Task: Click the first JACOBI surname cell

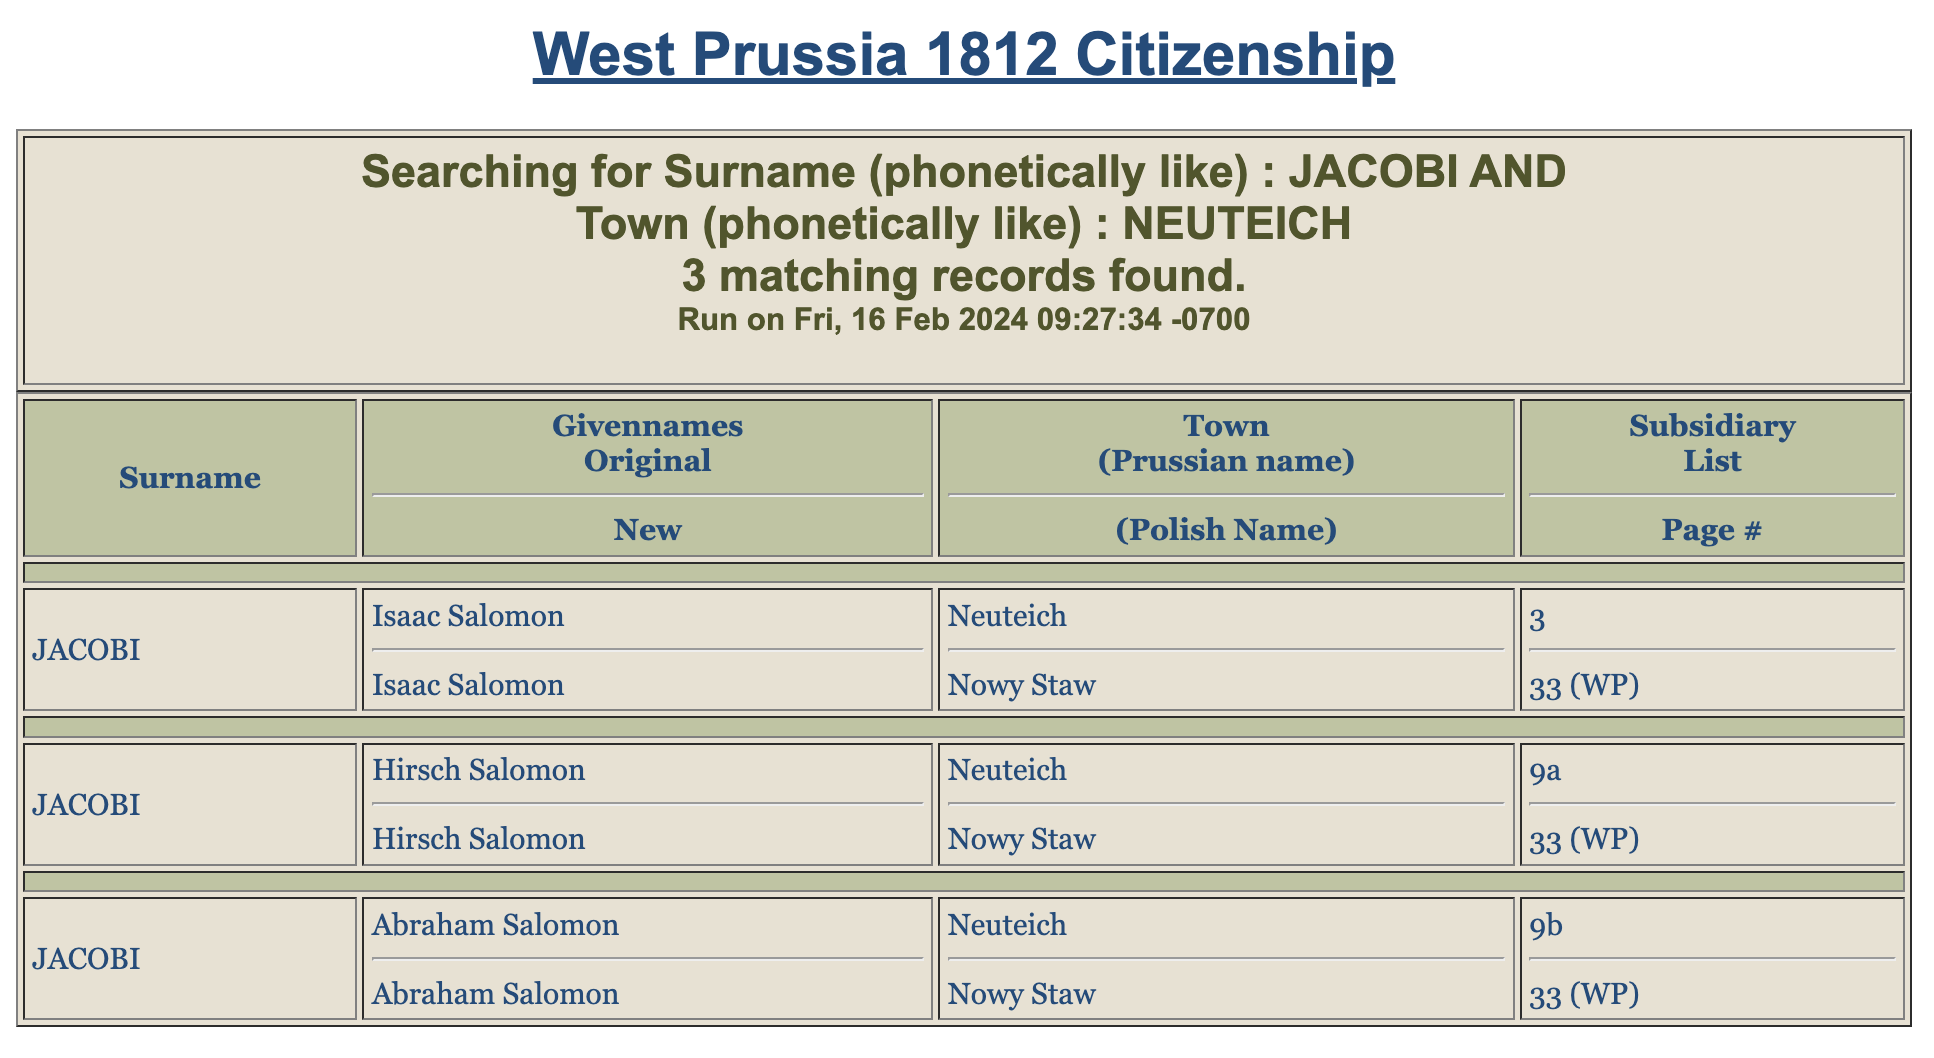Action: [x=190, y=650]
